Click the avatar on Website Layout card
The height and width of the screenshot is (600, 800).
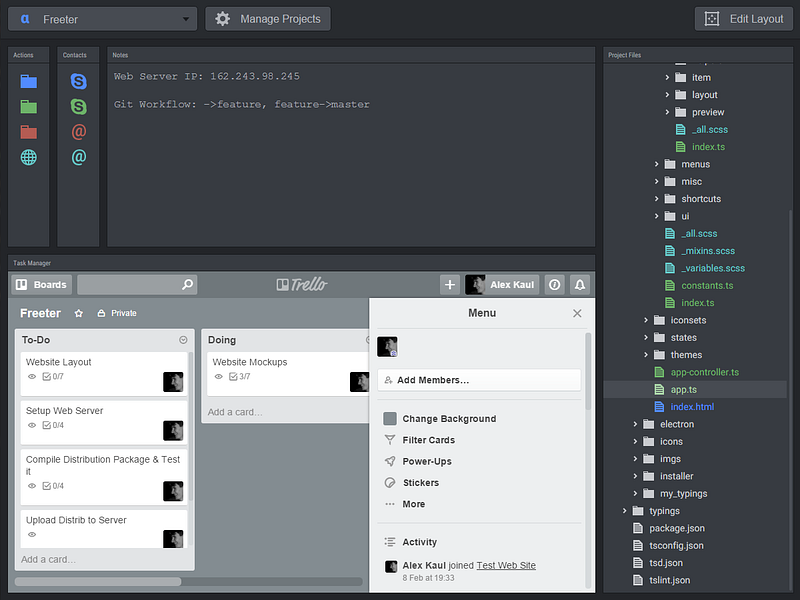point(173,382)
